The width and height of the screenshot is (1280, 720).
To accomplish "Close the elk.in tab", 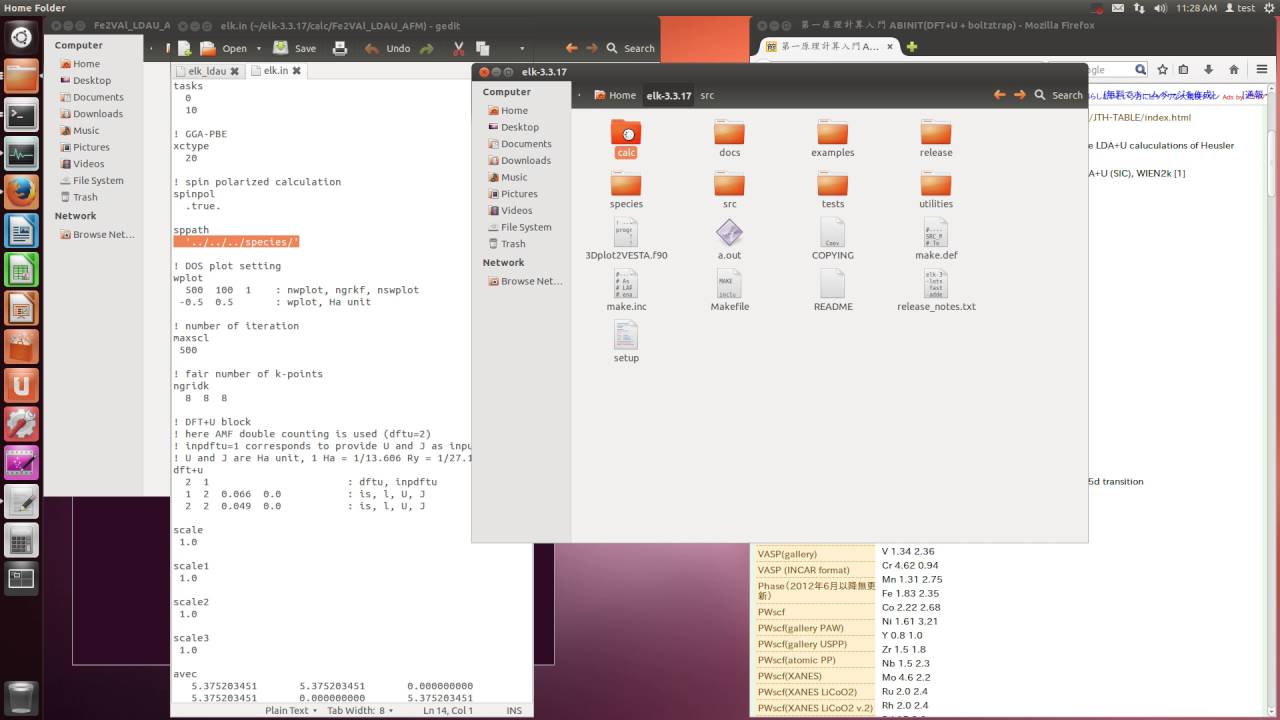I will point(296,71).
